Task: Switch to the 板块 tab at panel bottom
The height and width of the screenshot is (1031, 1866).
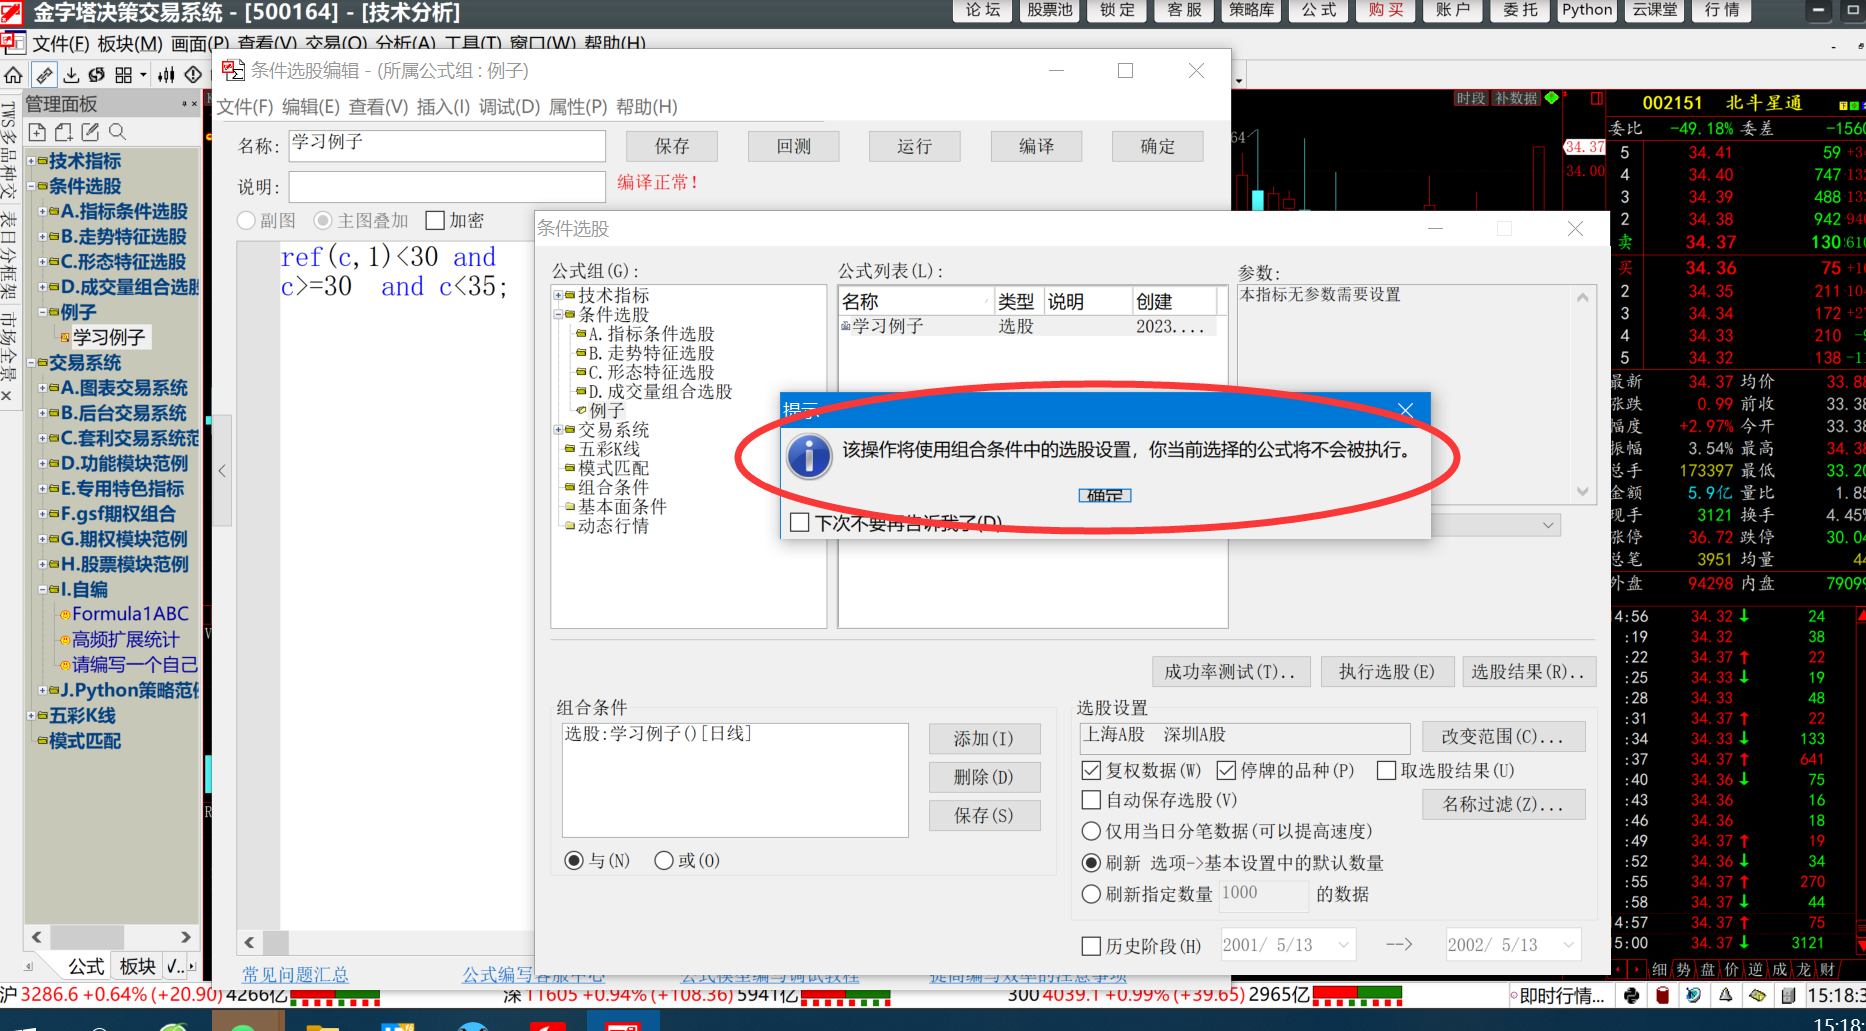Action: [137, 966]
